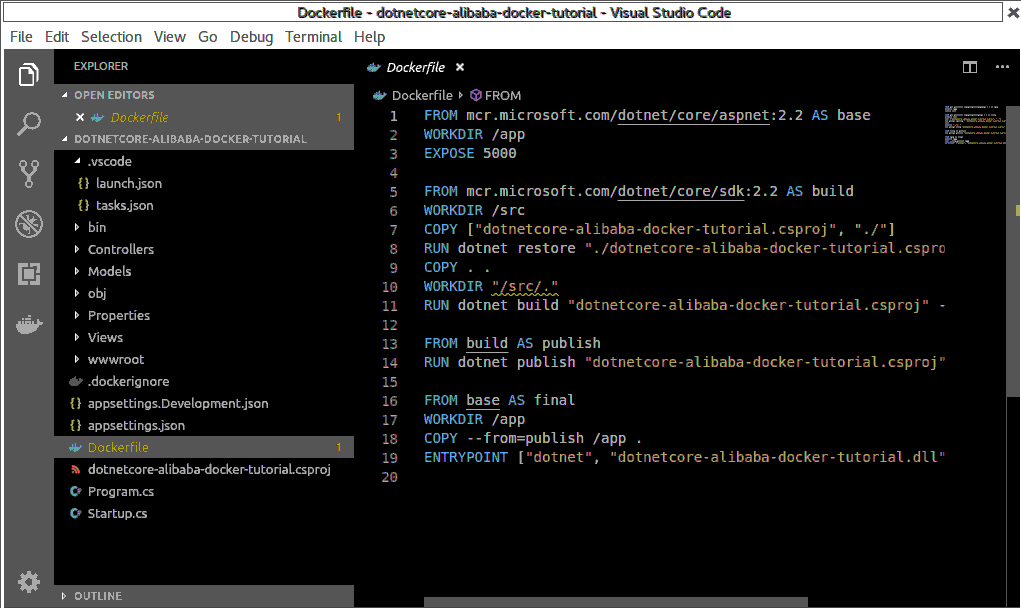Open the editor More Actions ellipsis
1021x608 pixels.
(1002, 67)
